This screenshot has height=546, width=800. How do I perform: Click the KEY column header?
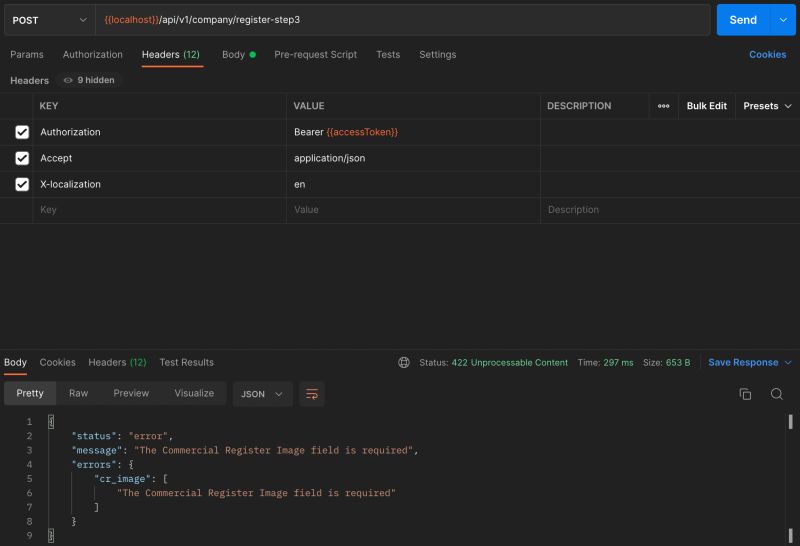point(49,106)
